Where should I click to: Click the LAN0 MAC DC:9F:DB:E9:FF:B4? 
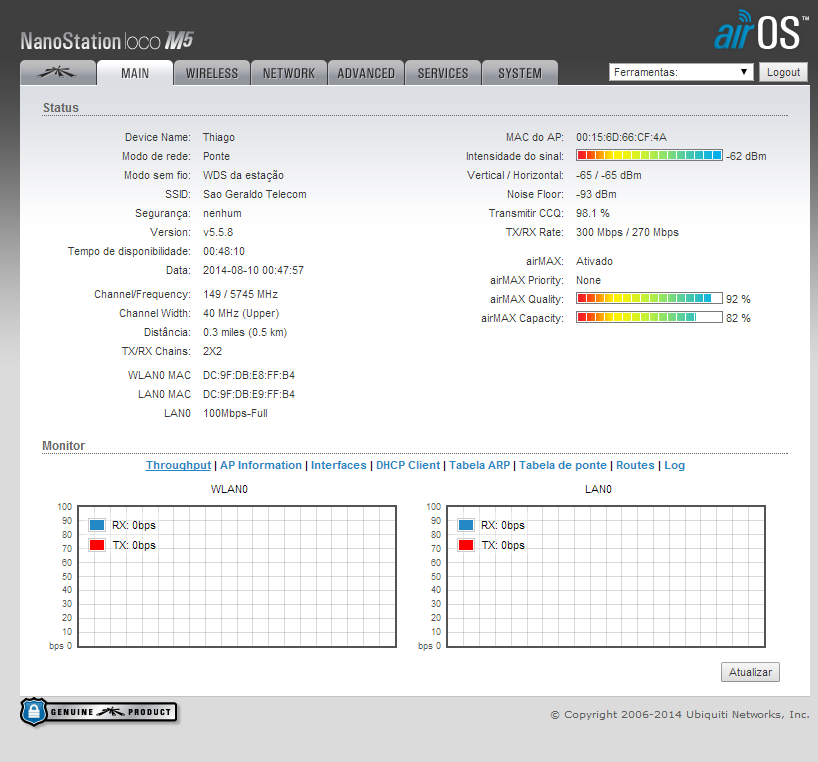click(249, 394)
